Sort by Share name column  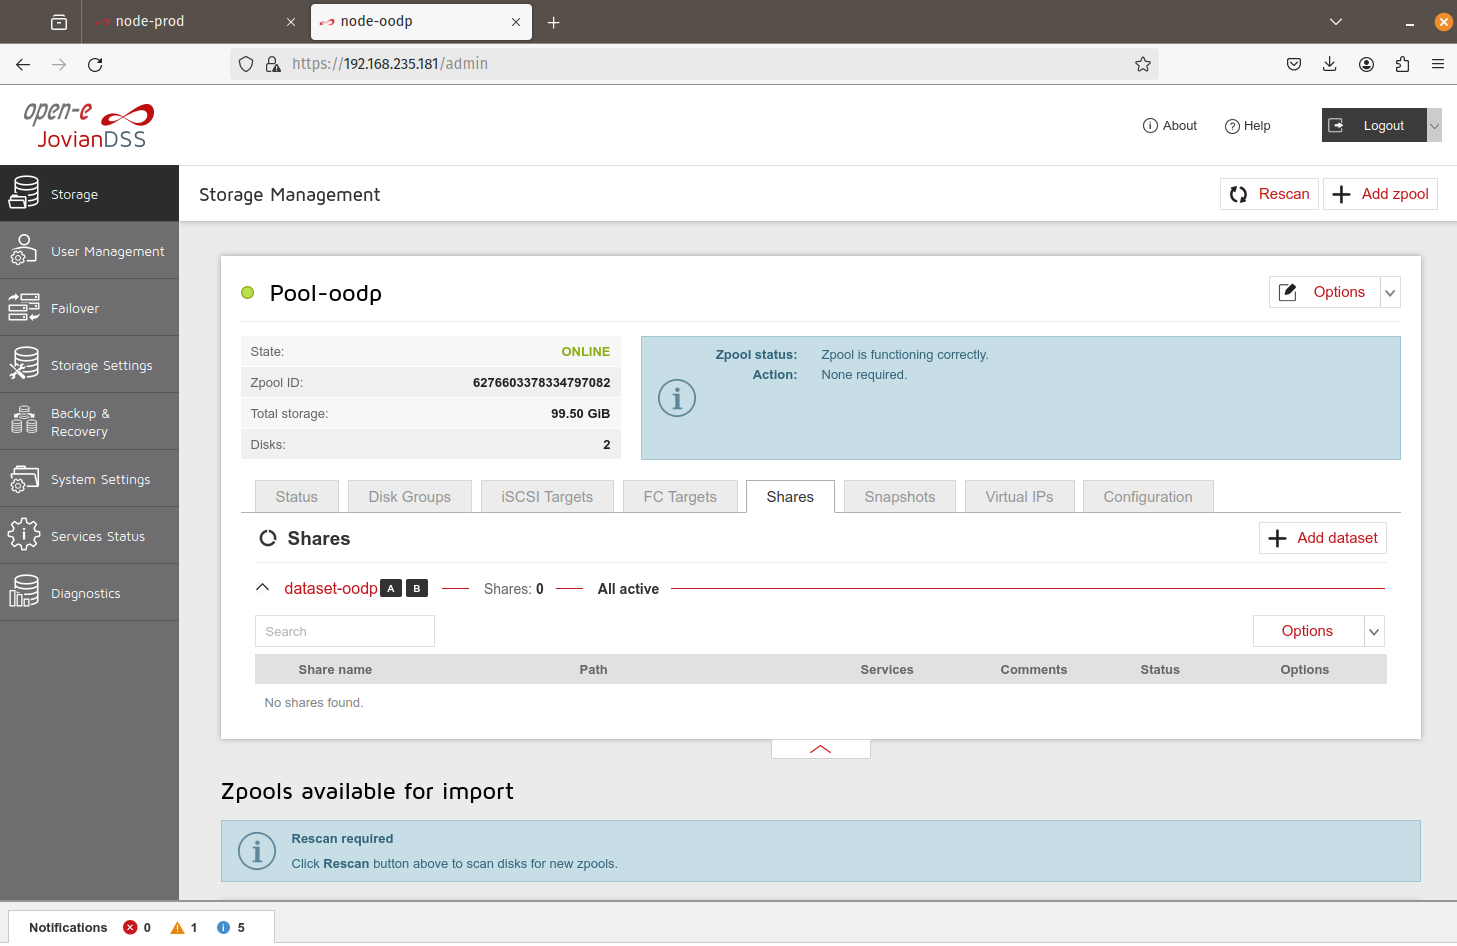click(x=335, y=670)
